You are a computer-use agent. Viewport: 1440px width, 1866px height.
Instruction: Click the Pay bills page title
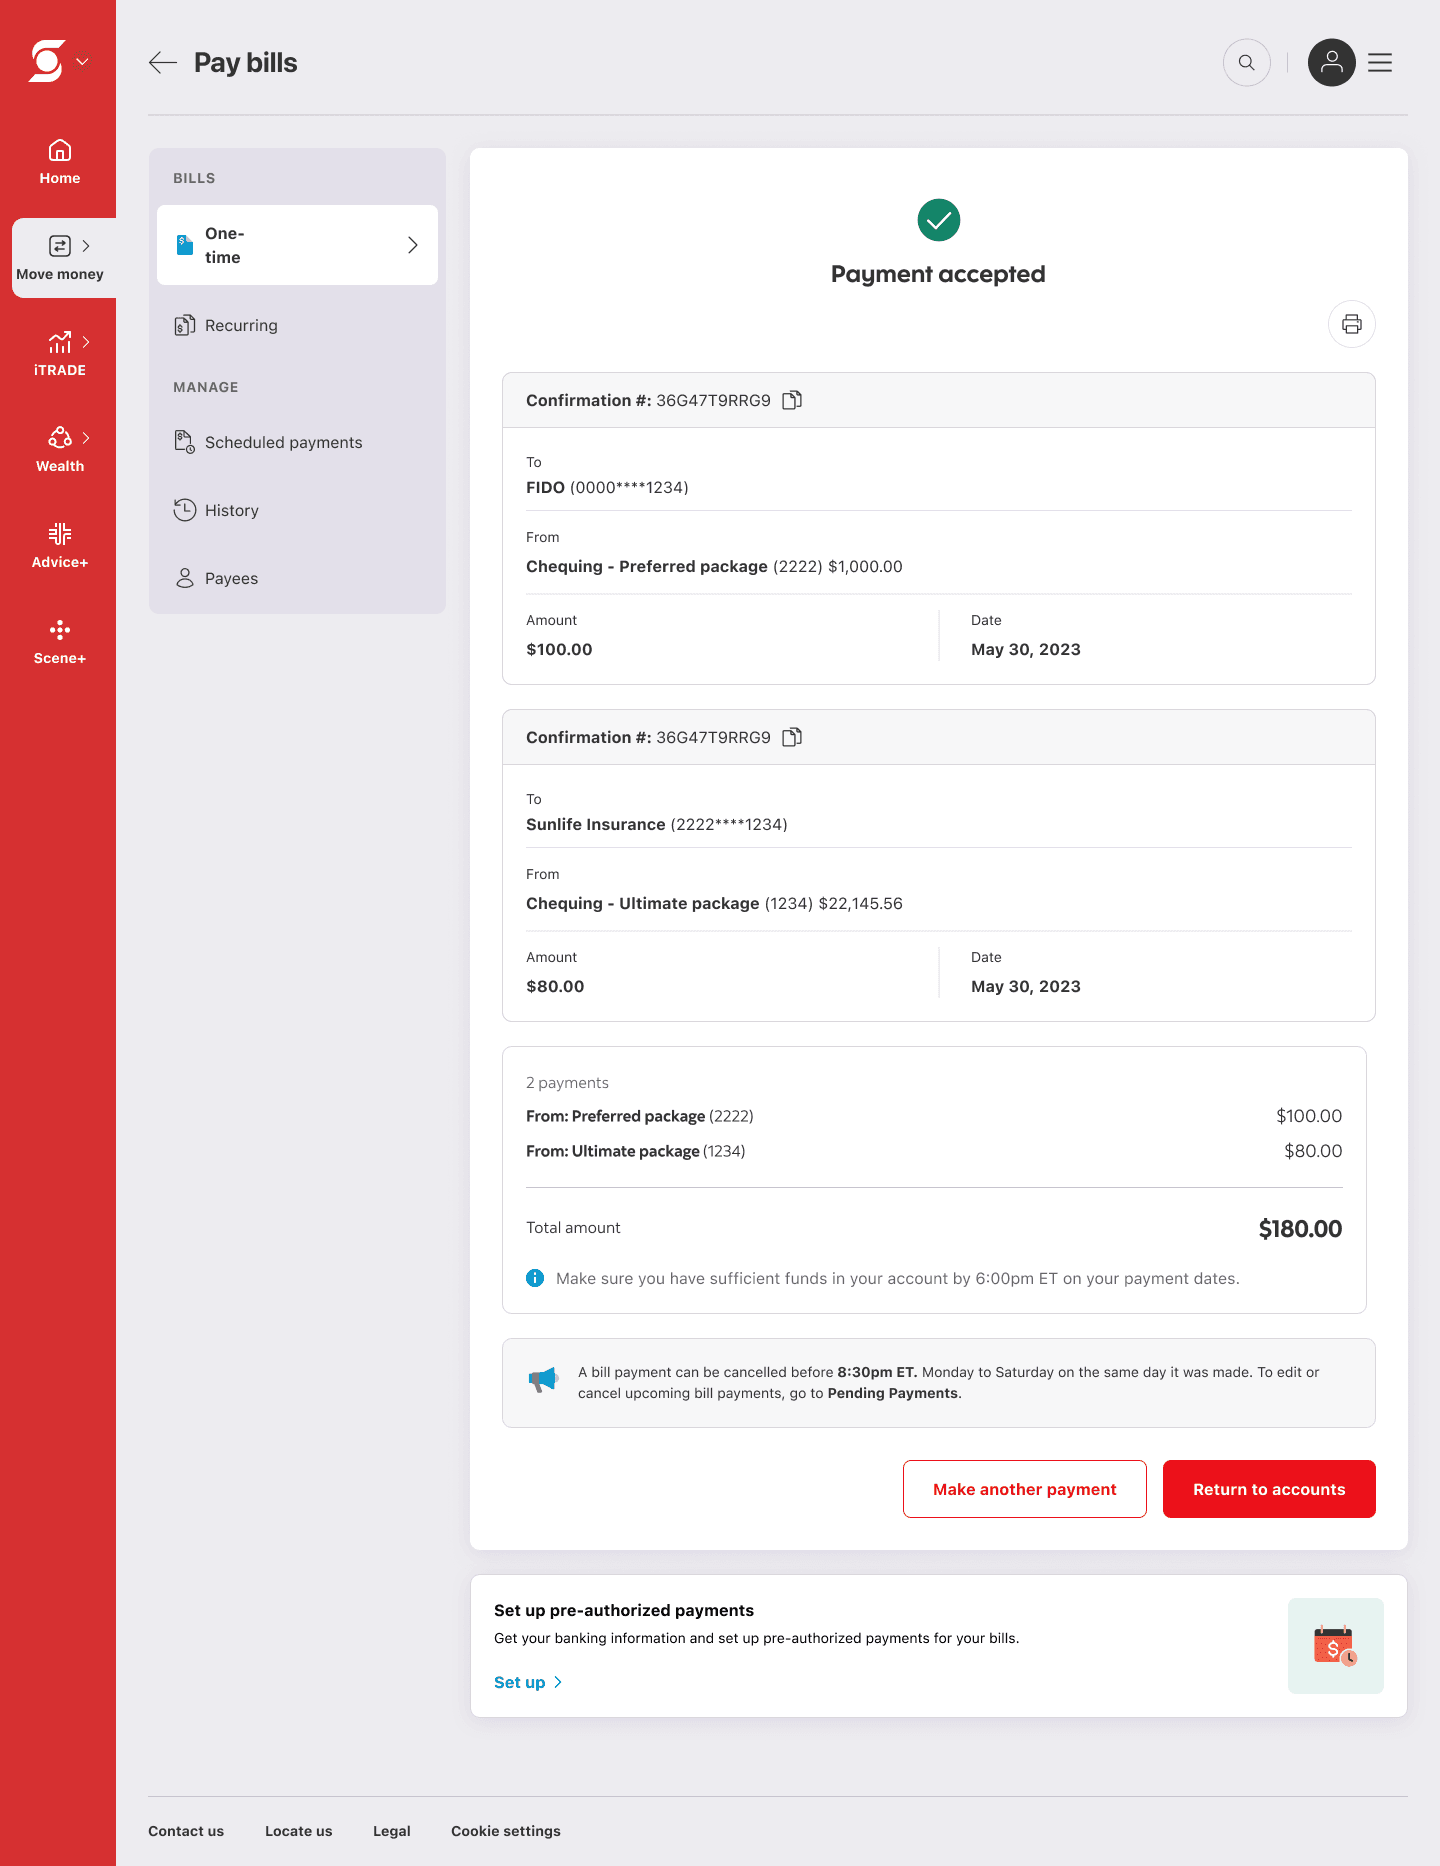click(x=246, y=62)
